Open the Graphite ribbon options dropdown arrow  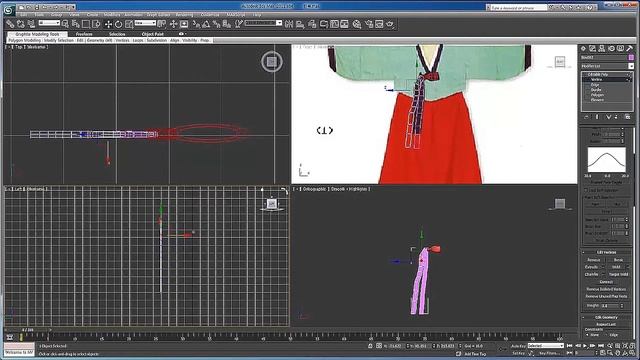185,34
